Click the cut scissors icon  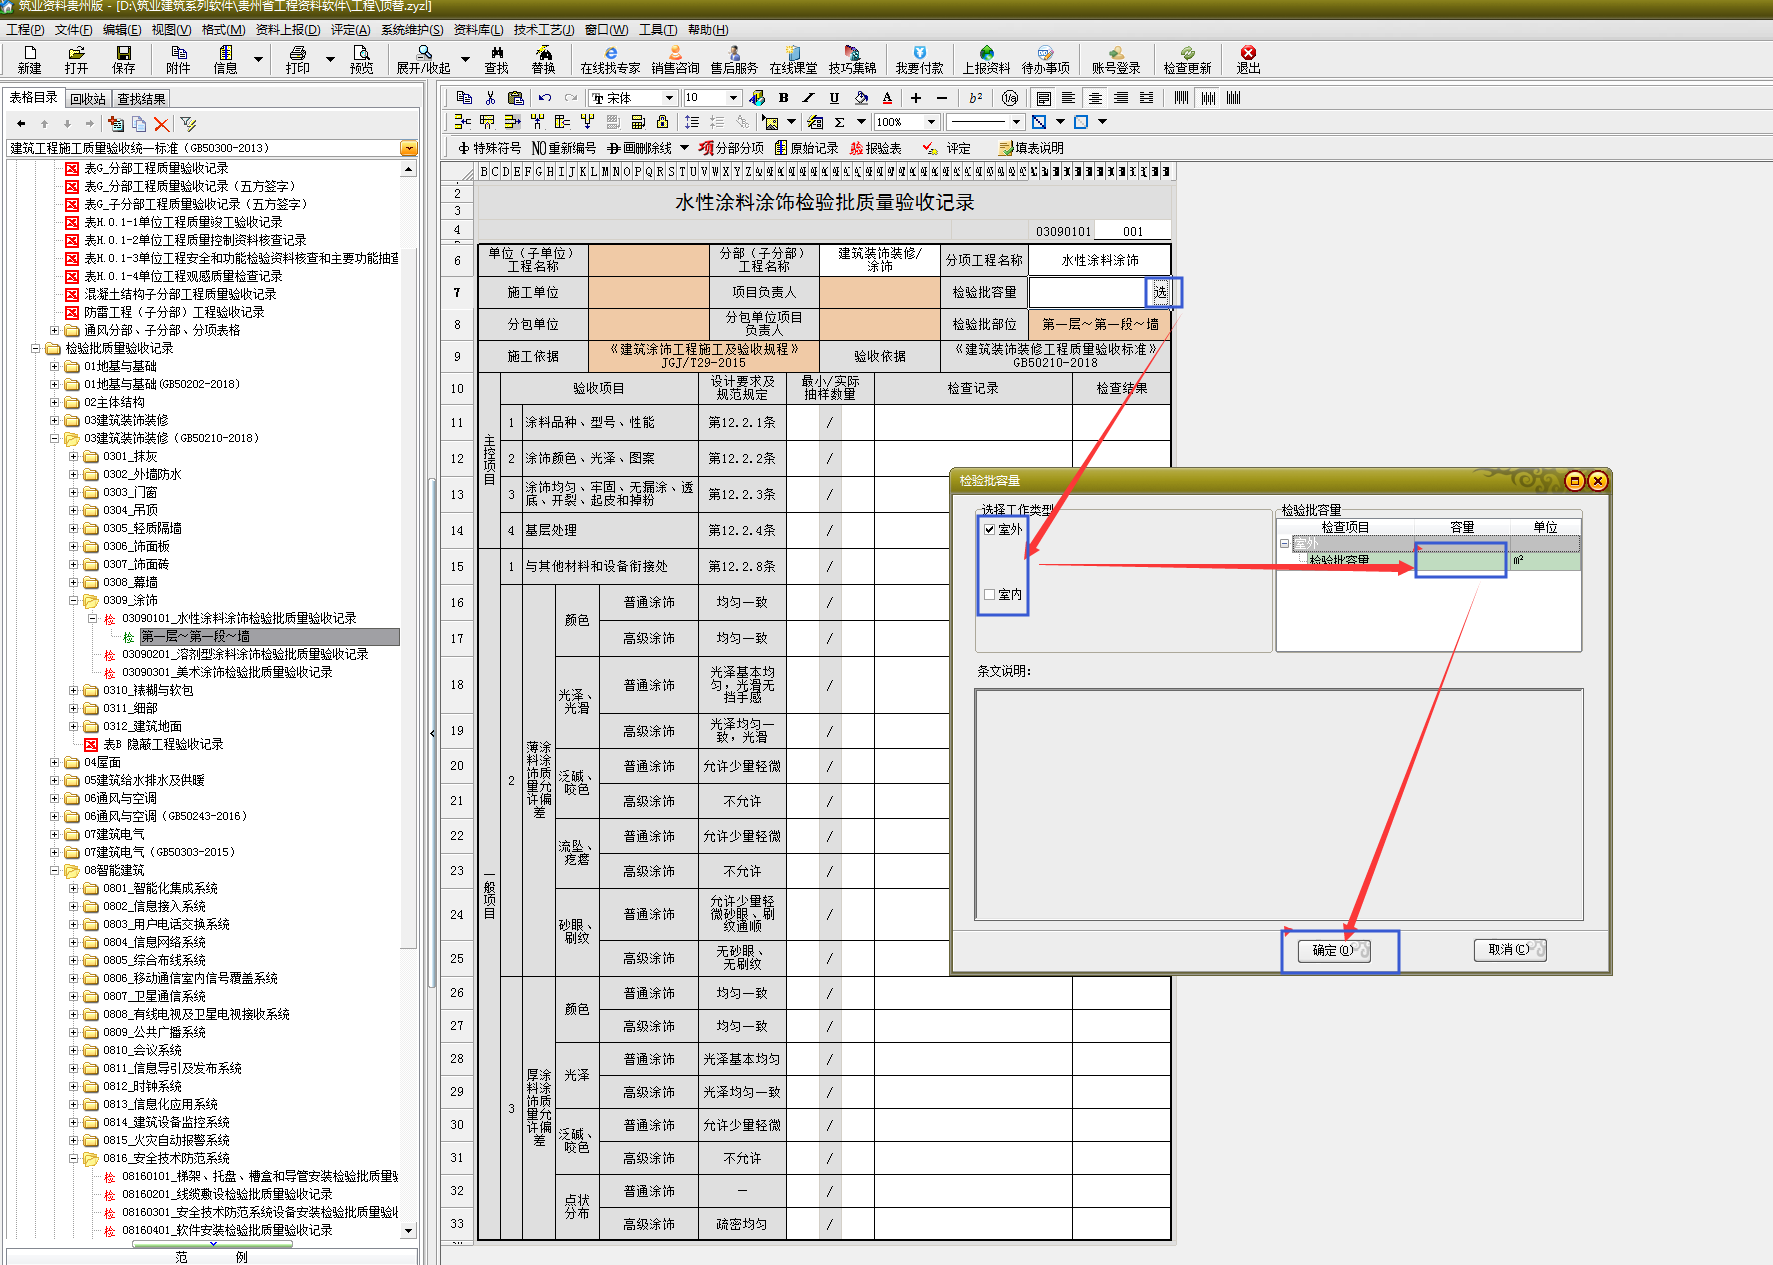coord(490,98)
